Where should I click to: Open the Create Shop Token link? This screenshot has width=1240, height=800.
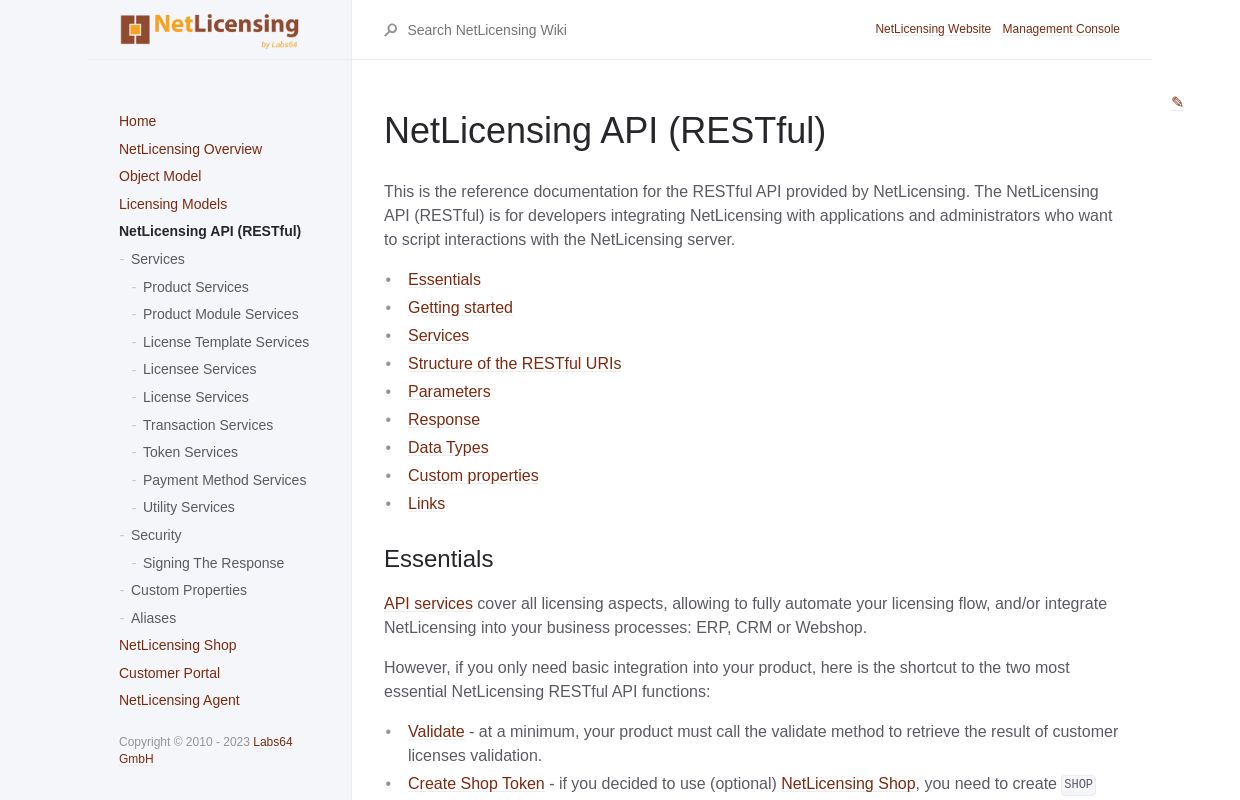click(476, 784)
